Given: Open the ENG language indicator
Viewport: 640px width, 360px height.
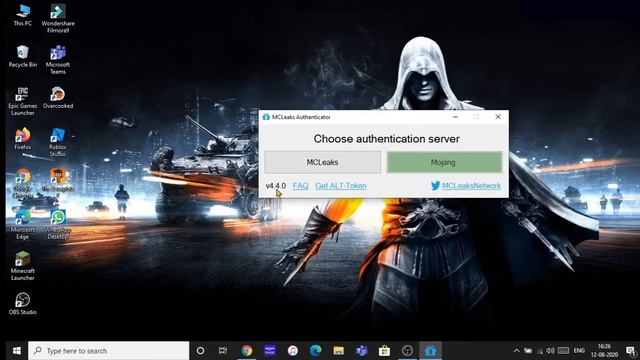Looking at the screenshot, I should click(579, 351).
